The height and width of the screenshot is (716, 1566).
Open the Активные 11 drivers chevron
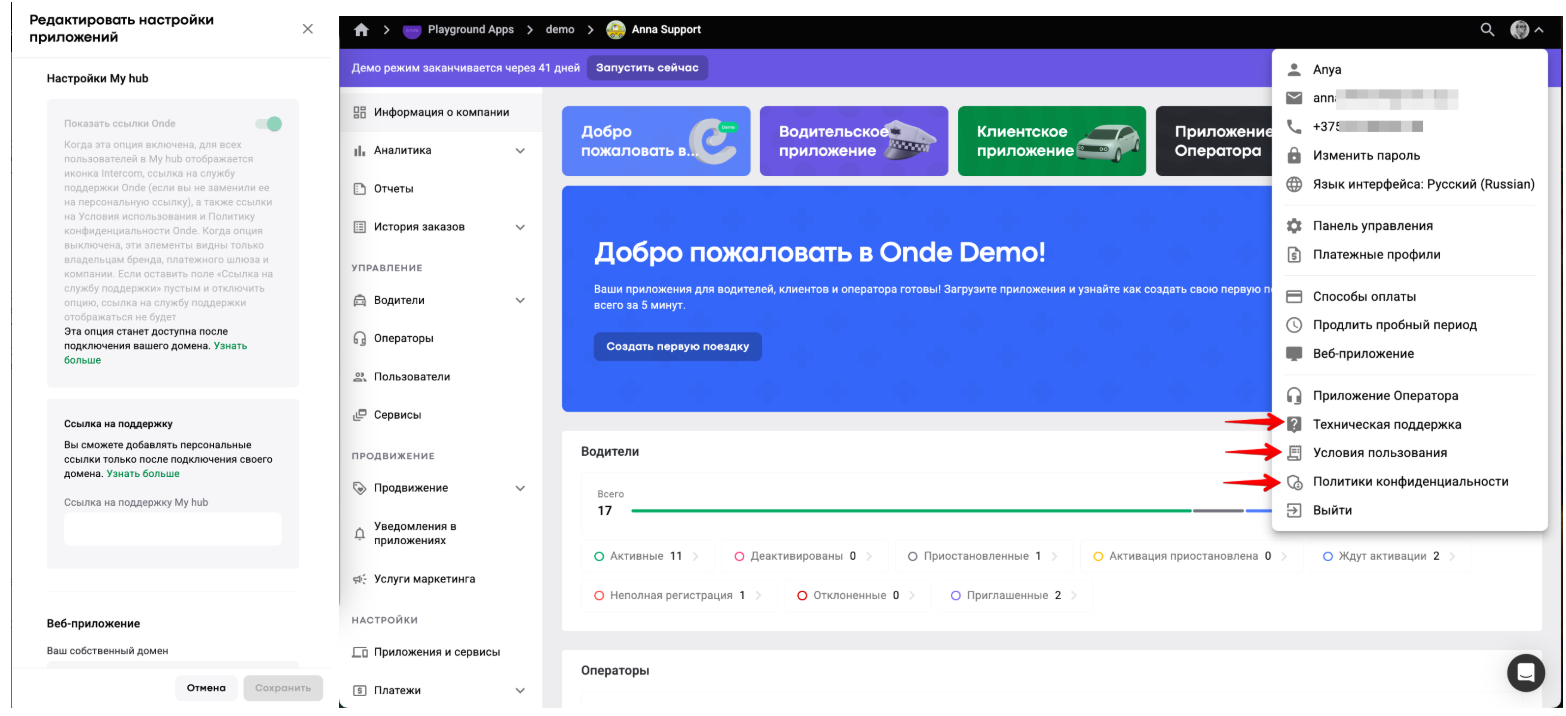coord(696,556)
